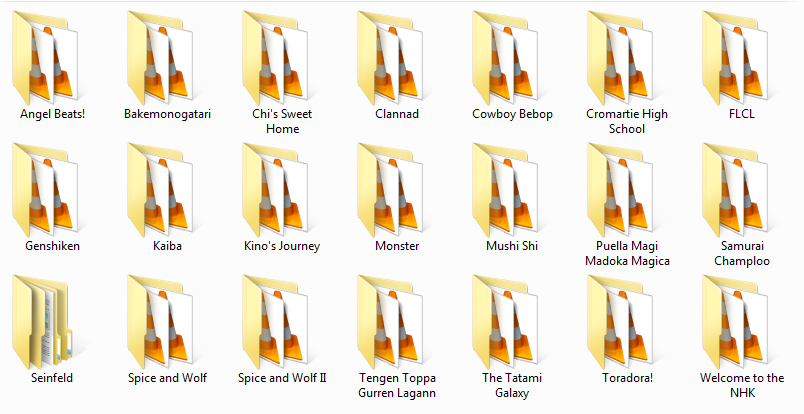Click the "Seinfeld" name label
Image resolution: width=804 pixels, height=414 pixels.
click(x=52, y=378)
